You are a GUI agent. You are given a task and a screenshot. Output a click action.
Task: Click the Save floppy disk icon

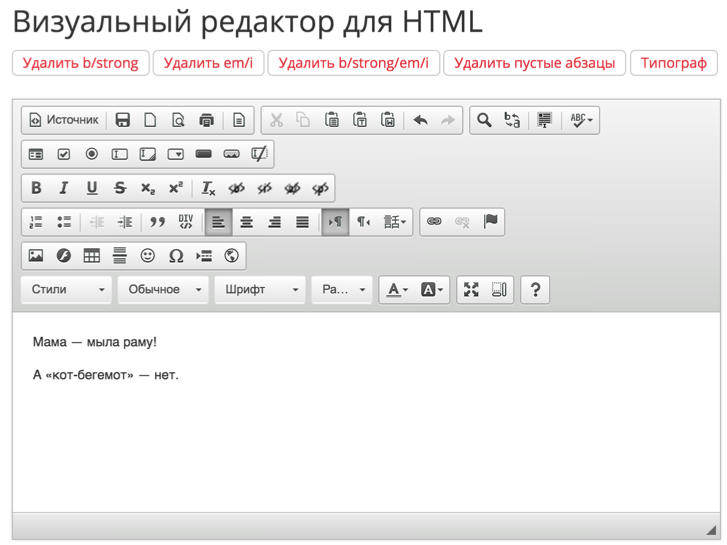pyautogui.click(x=122, y=120)
